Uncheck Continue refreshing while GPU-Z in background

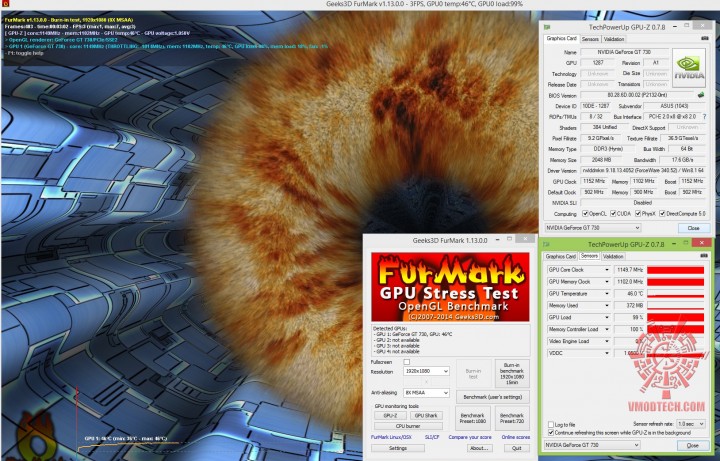[551, 433]
